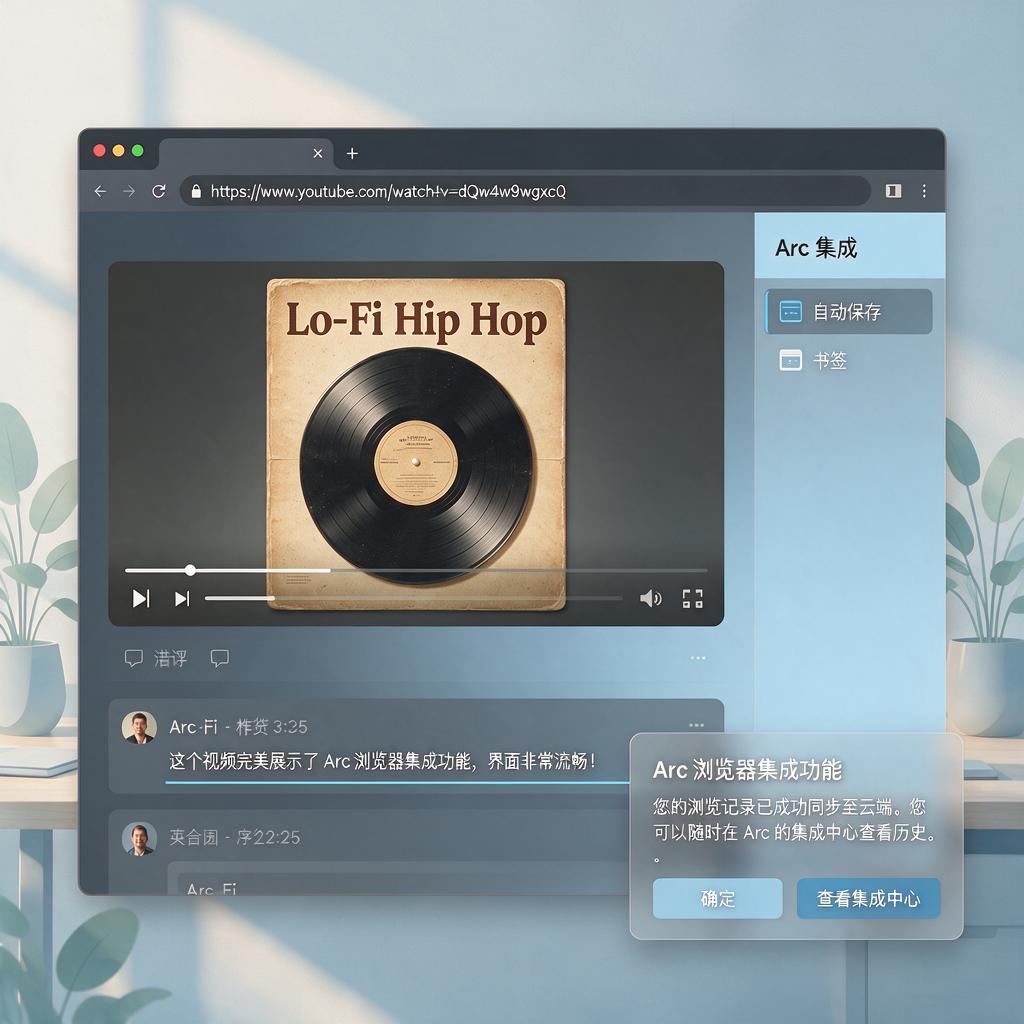The width and height of the screenshot is (1024, 1024).
Task: Open the three-dot menu below the video
Action: click(698, 658)
